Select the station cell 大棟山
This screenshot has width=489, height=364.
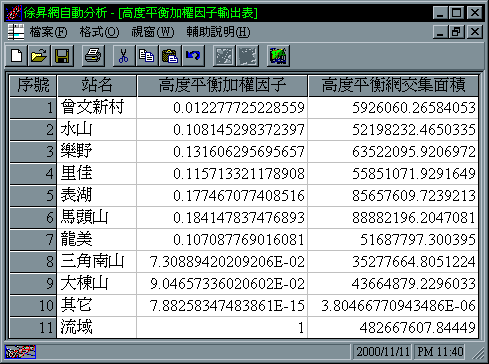[97, 284]
